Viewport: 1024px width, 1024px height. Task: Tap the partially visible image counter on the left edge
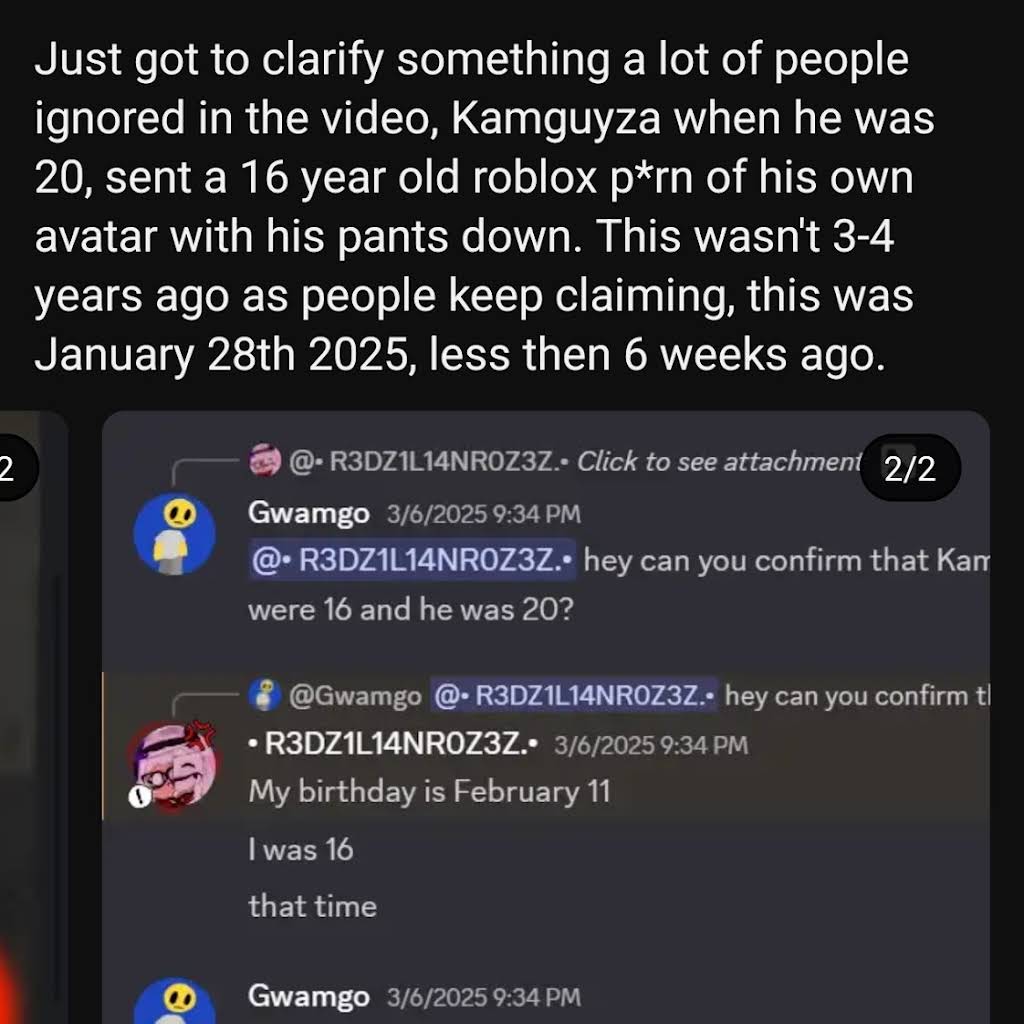click(x=12, y=468)
